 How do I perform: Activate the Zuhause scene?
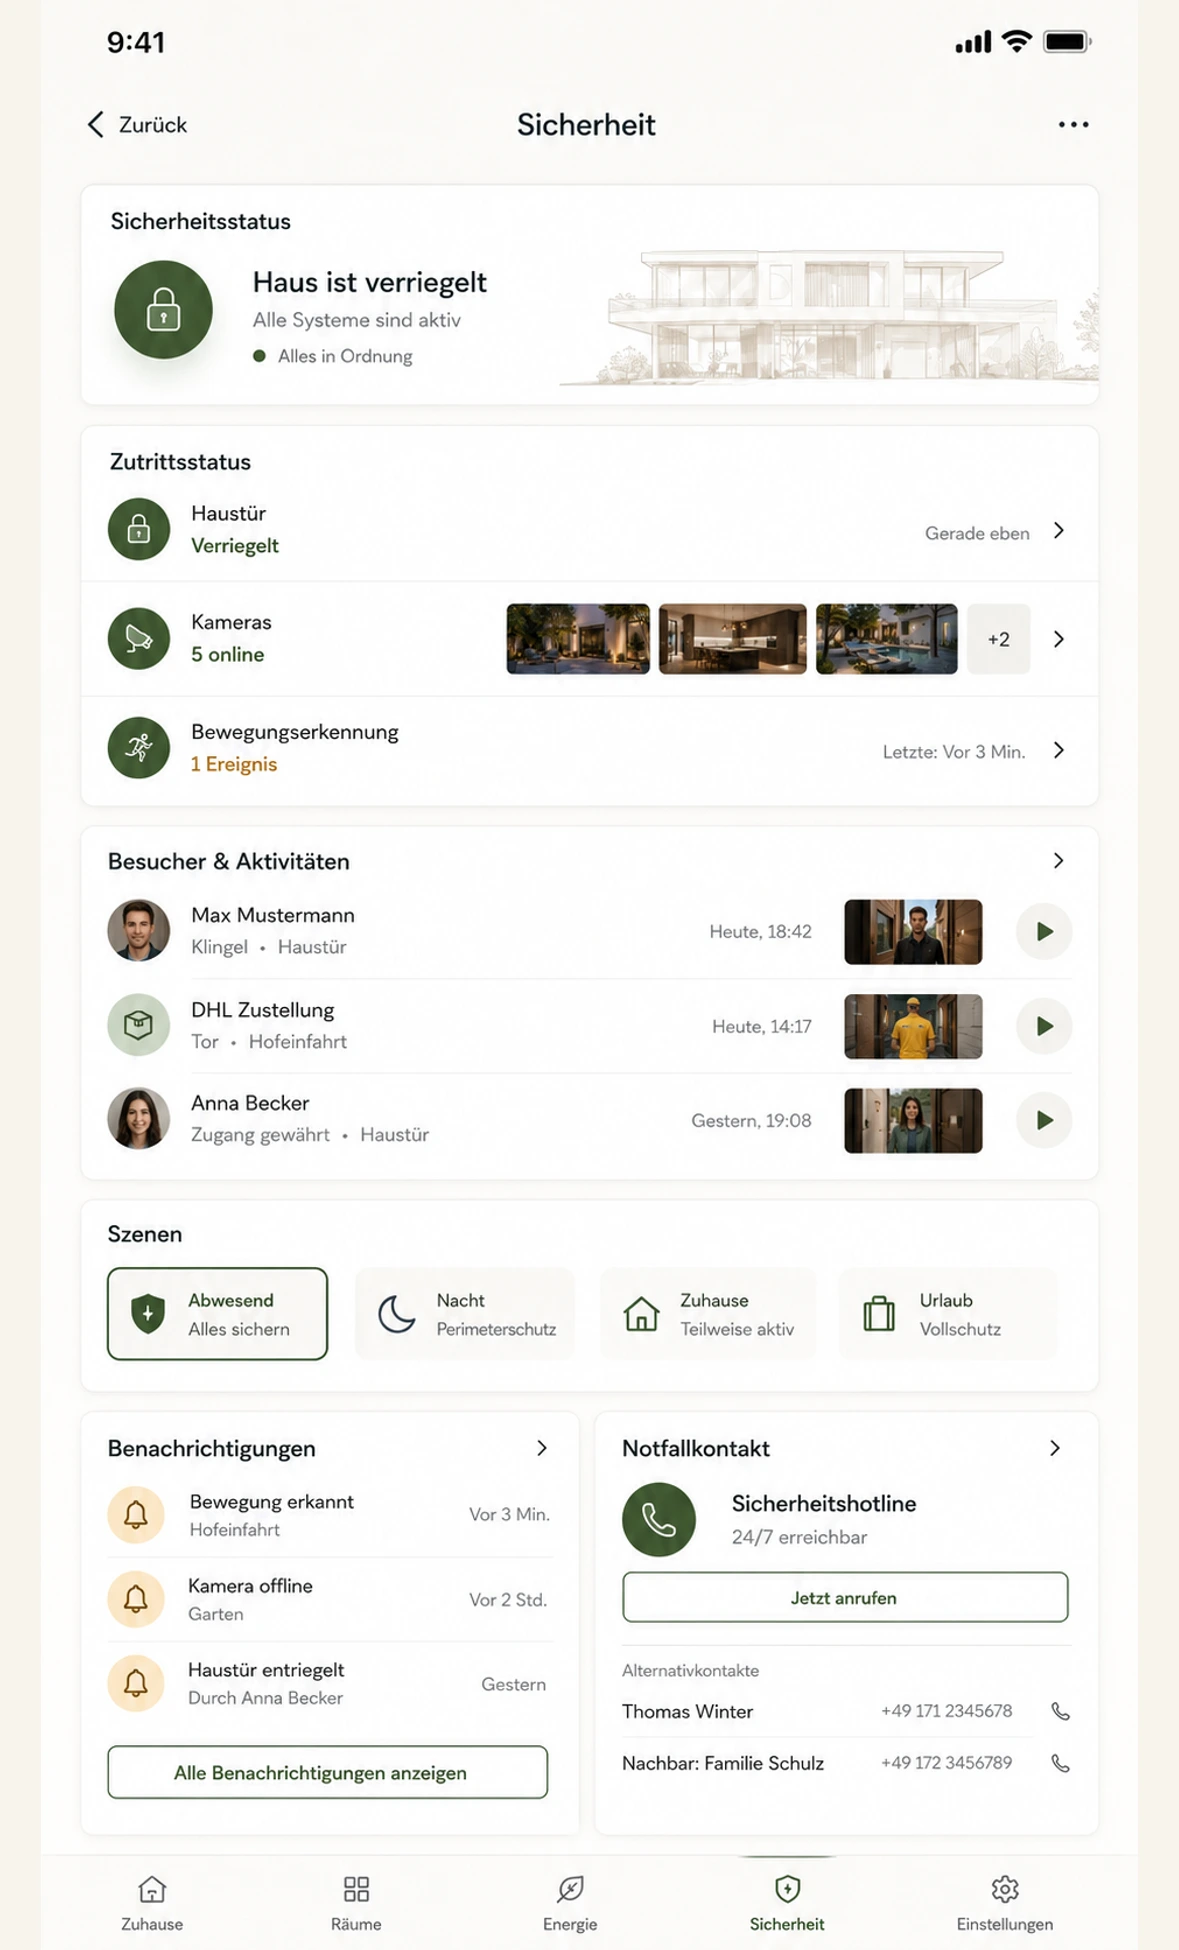pyautogui.click(x=708, y=1314)
